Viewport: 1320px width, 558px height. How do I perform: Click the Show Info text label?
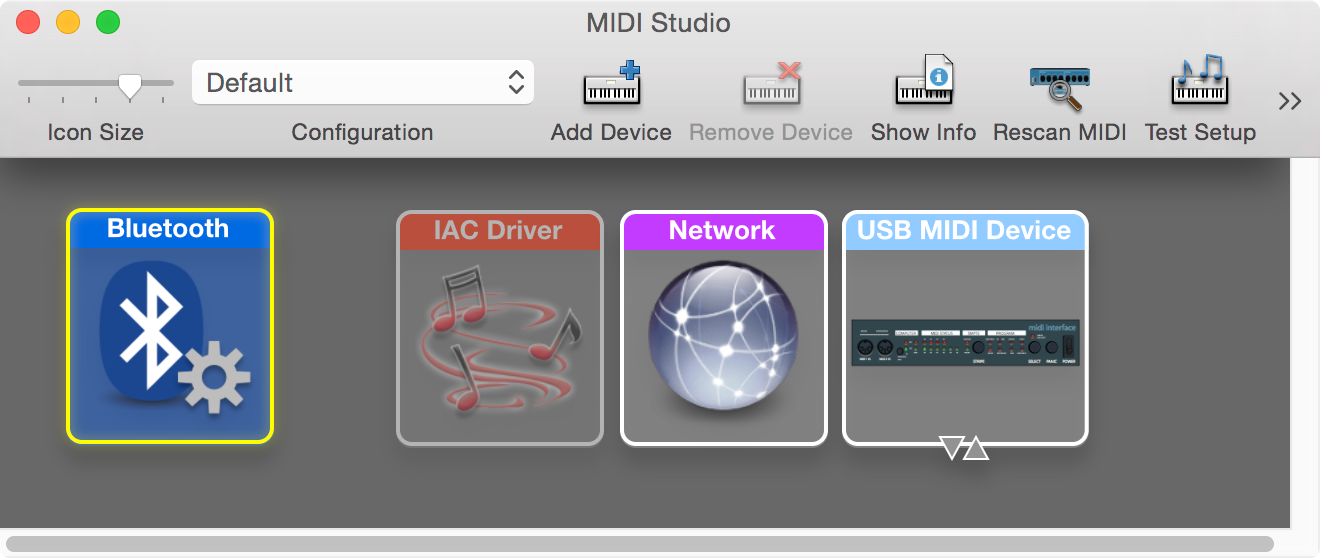click(924, 132)
